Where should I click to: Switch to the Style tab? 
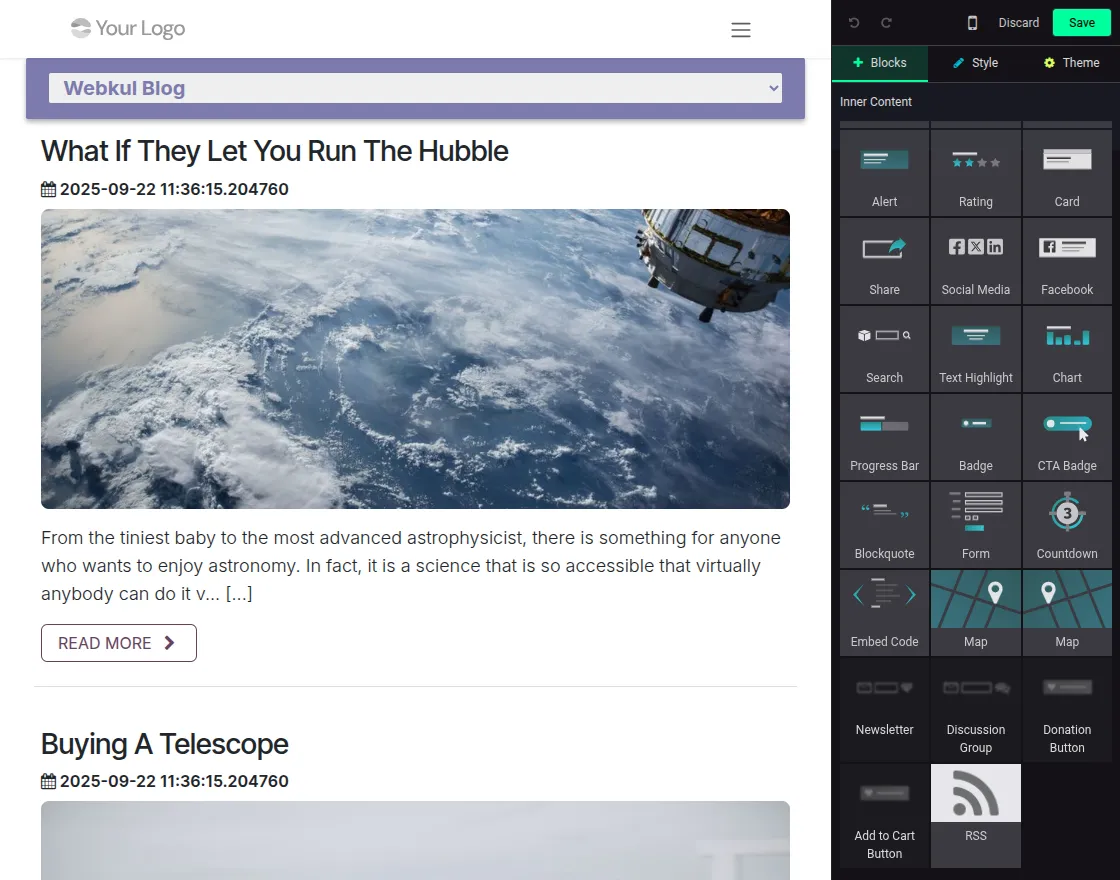point(975,63)
